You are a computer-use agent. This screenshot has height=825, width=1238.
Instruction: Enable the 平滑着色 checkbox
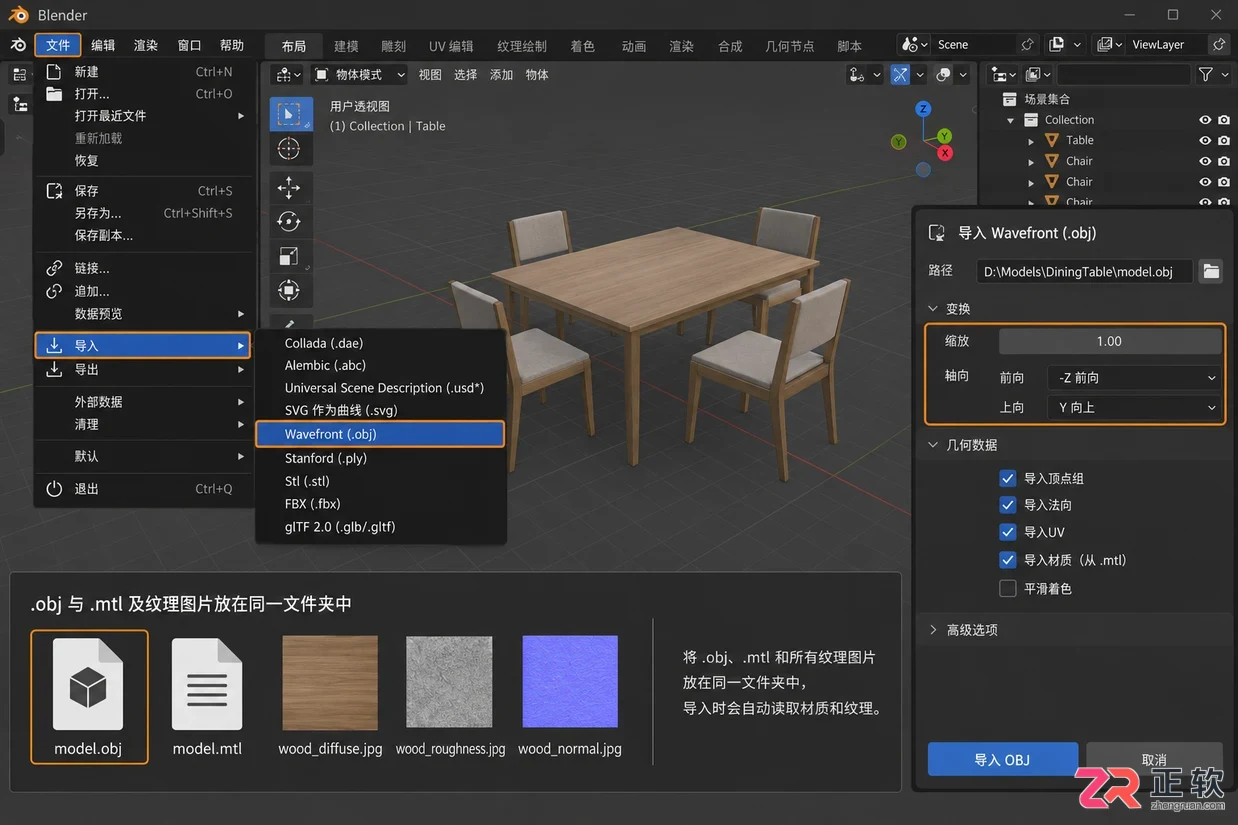click(x=1008, y=588)
